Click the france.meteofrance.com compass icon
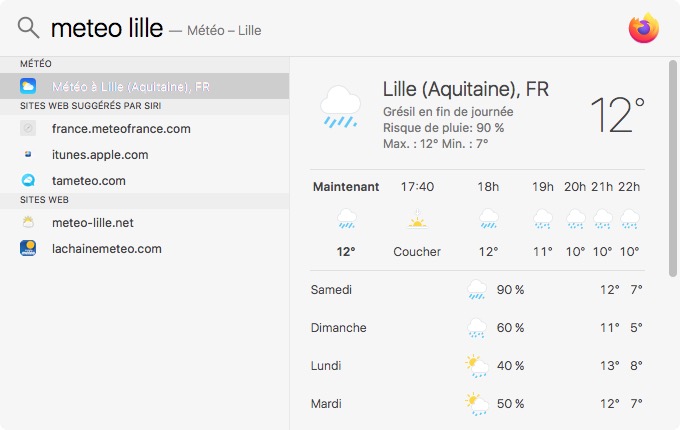680x430 pixels. click(29, 129)
